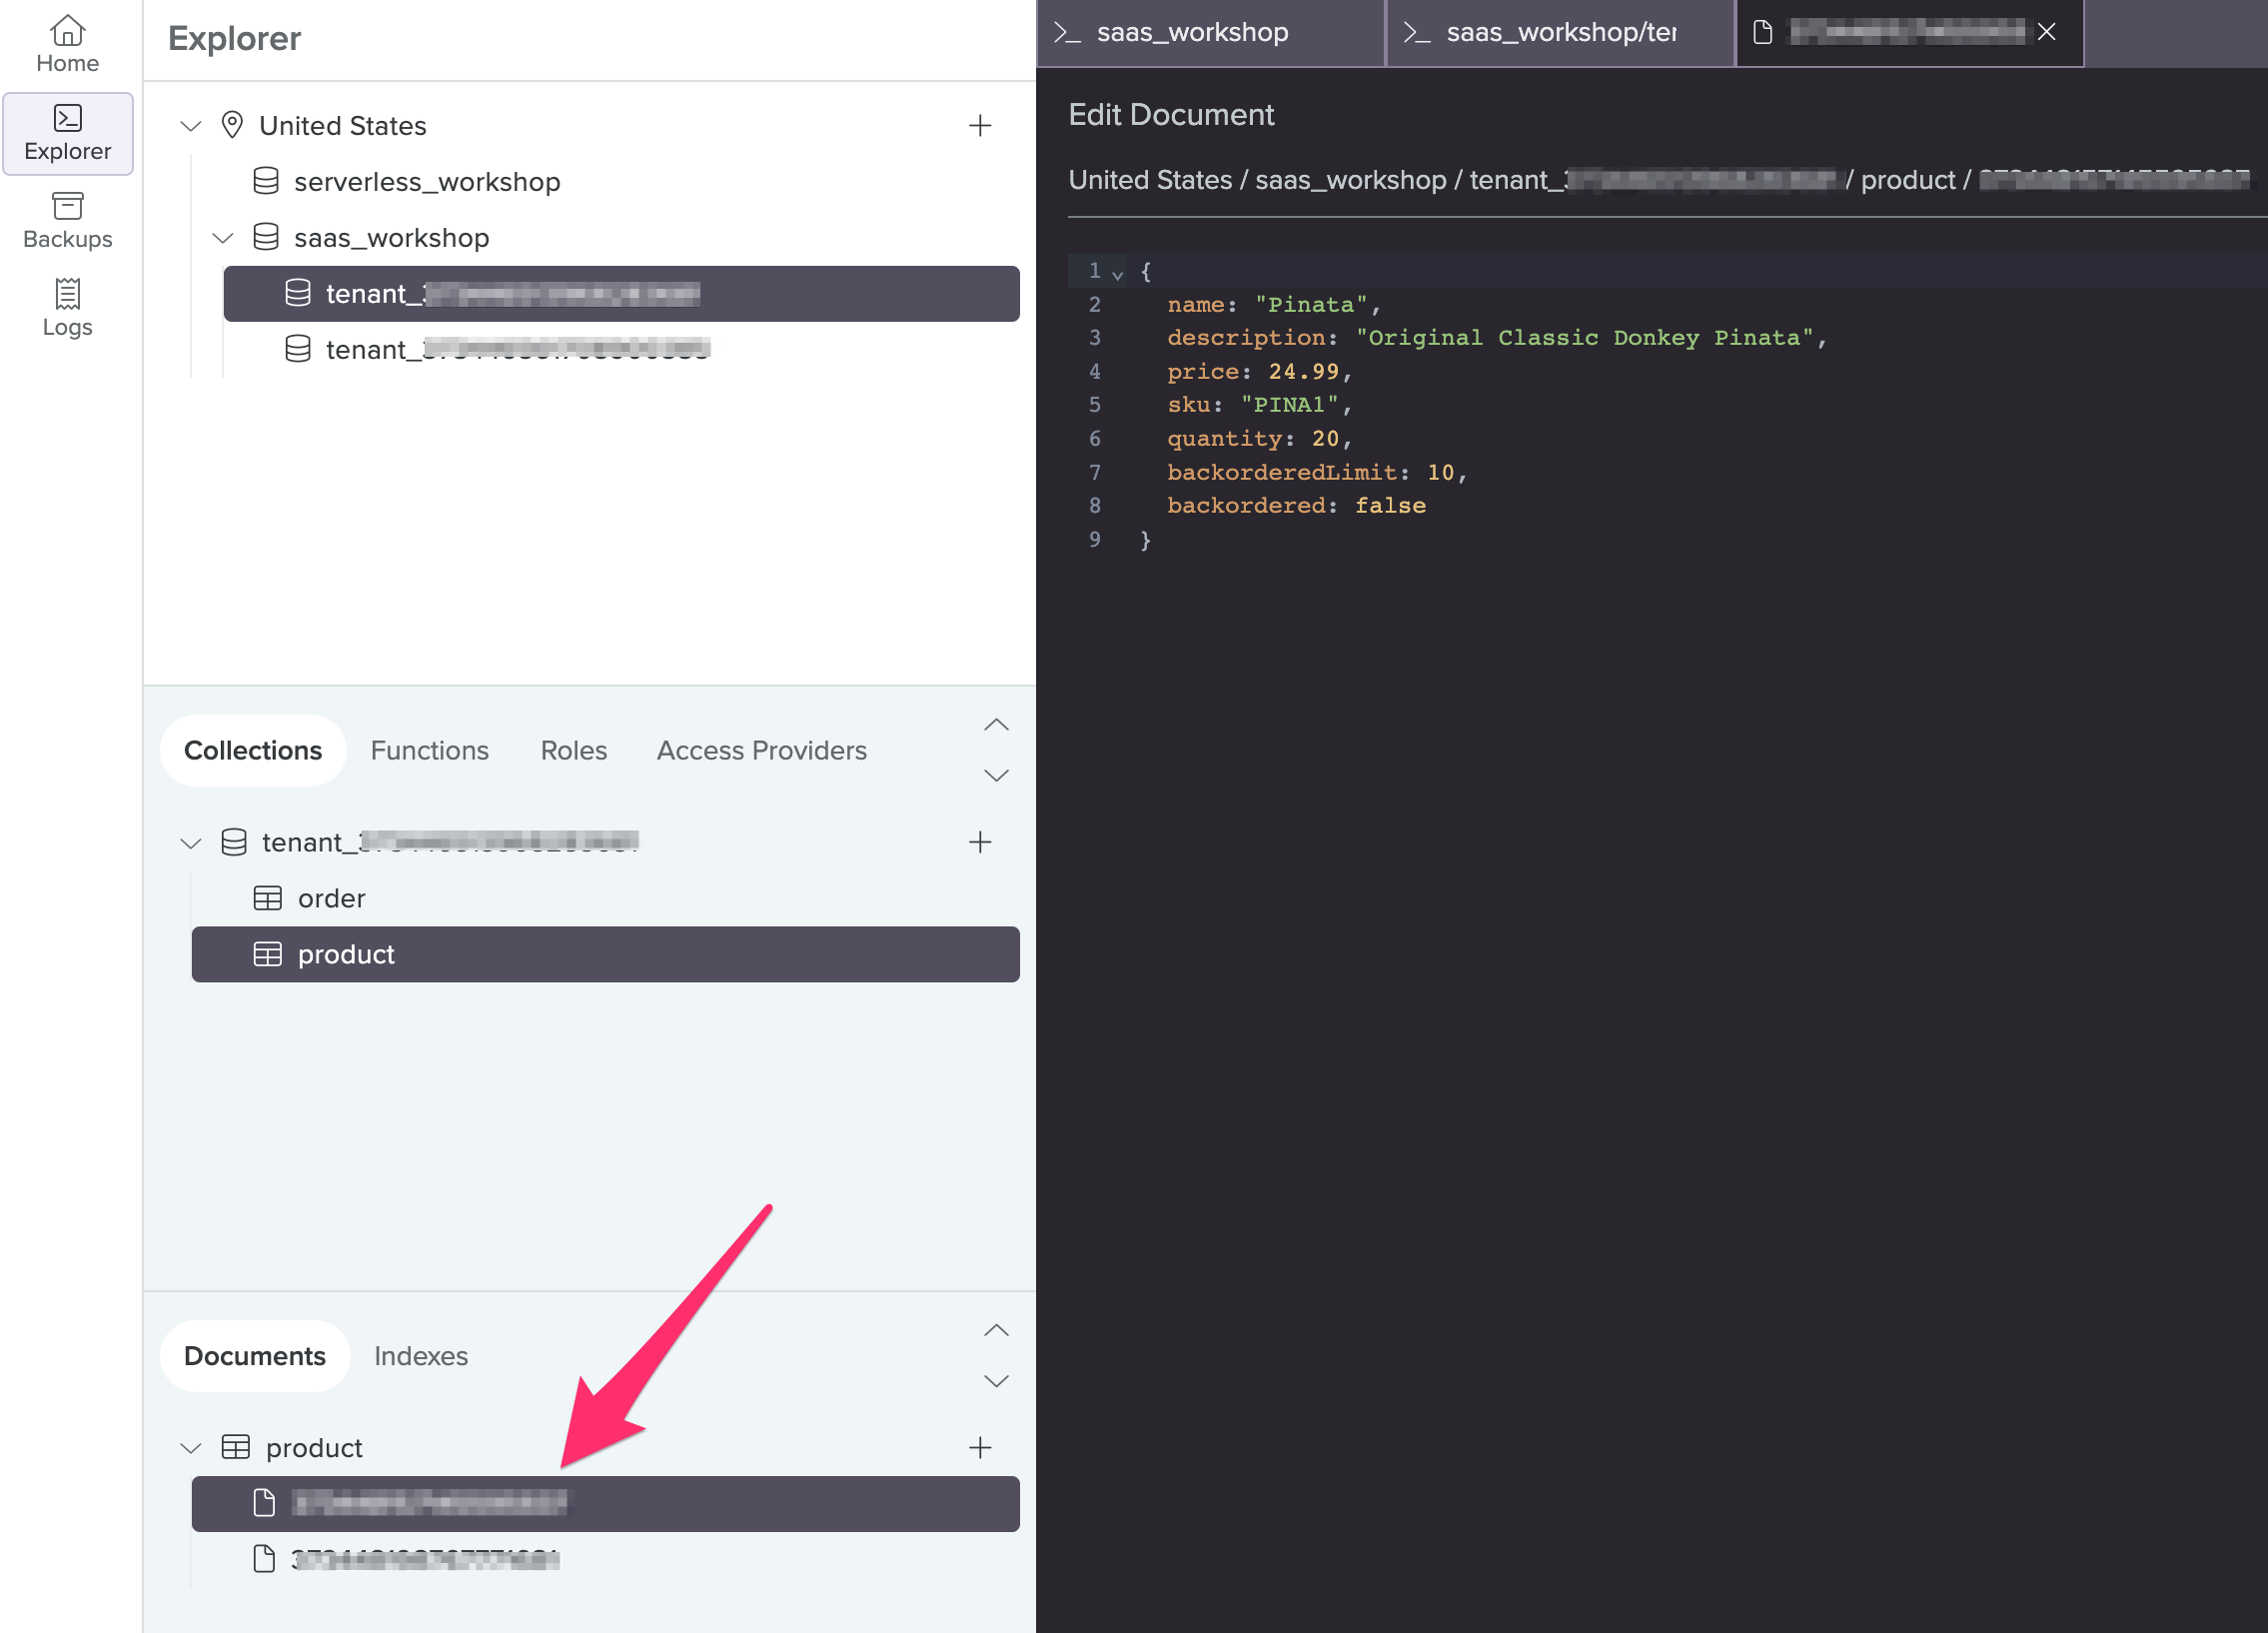Click product in breadcrumb path
Screen dimensions: 2268x1633
[1907, 180]
